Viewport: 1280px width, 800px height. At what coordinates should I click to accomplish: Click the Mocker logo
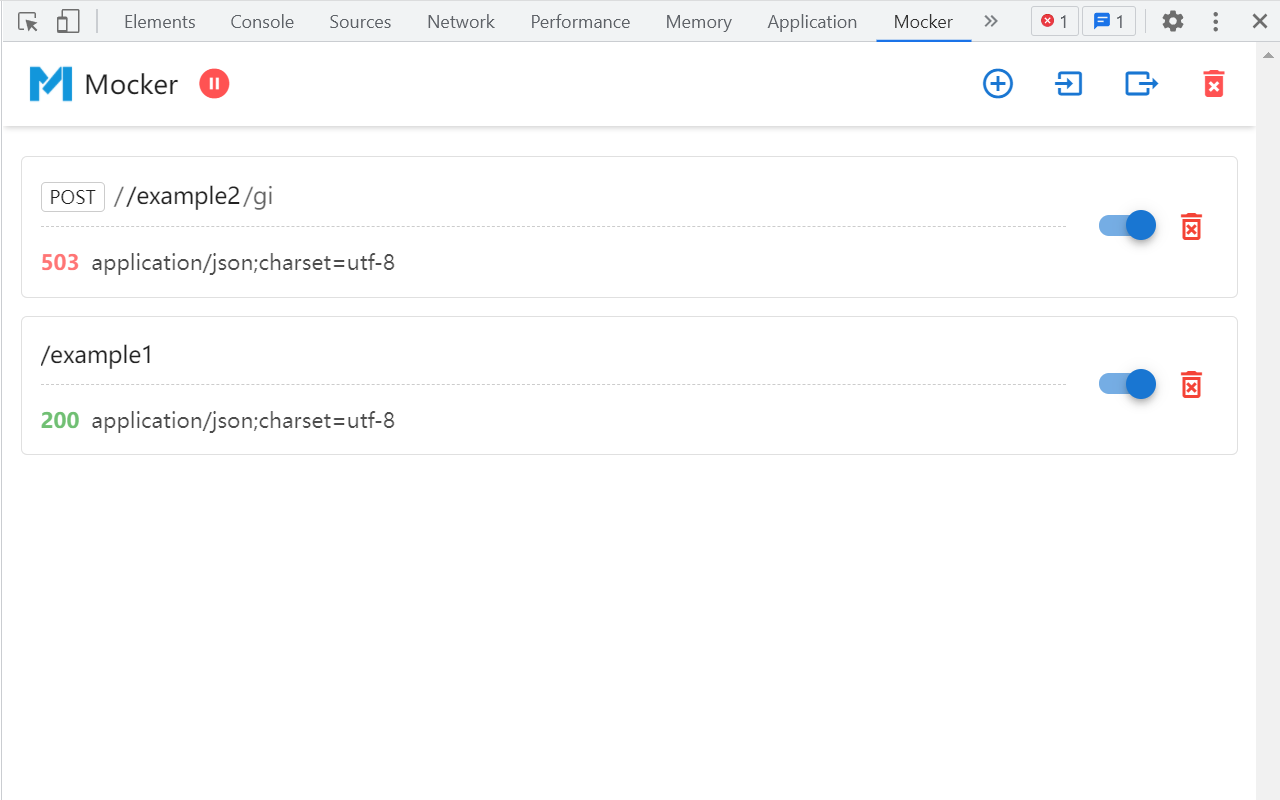(x=51, y=84)
